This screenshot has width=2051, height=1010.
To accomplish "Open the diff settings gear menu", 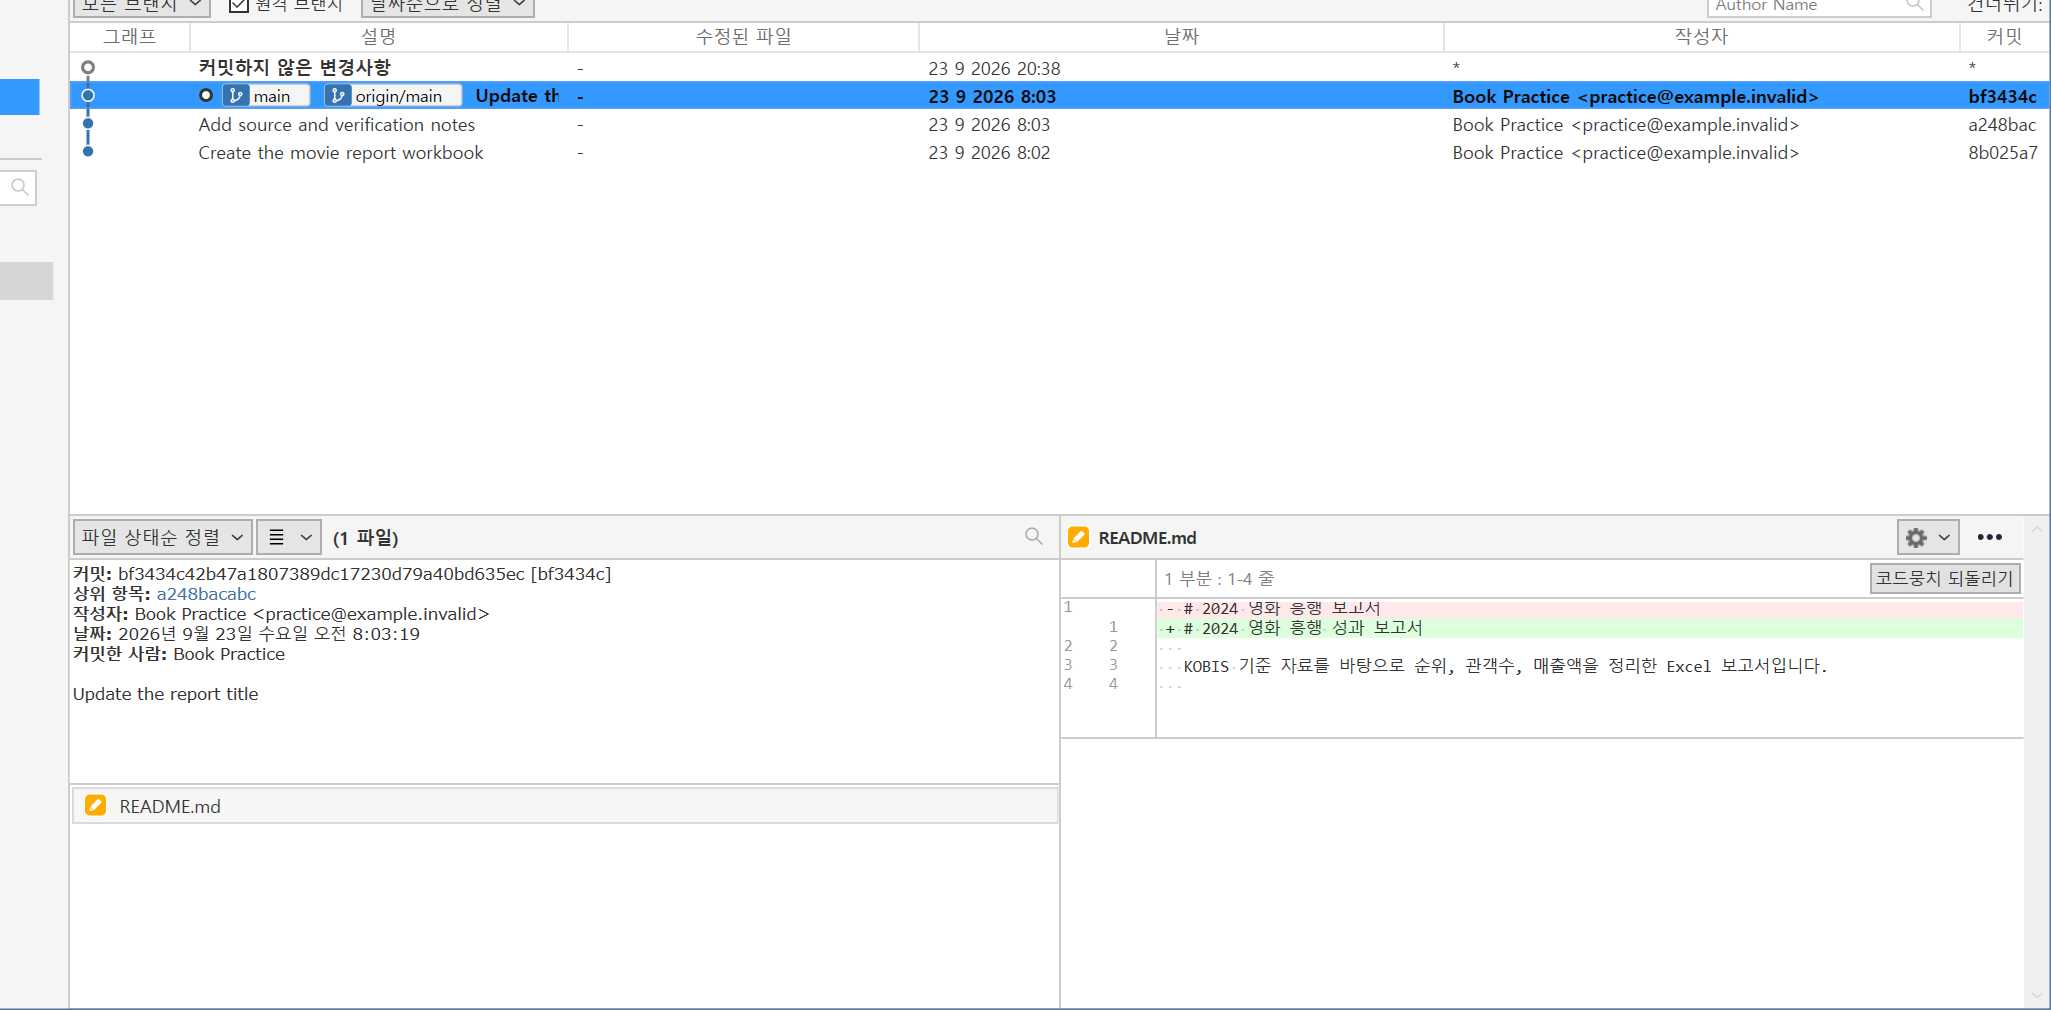I will tap(1927, 538).
